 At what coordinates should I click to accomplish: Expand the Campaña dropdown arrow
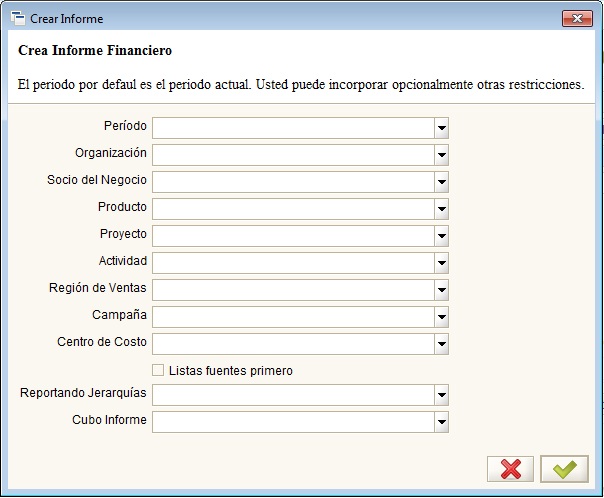point(441,317)
